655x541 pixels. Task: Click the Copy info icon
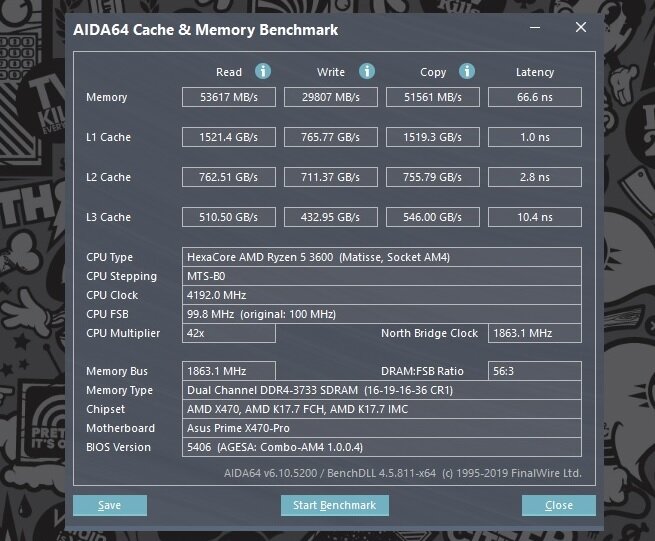(x=468, y=72)
